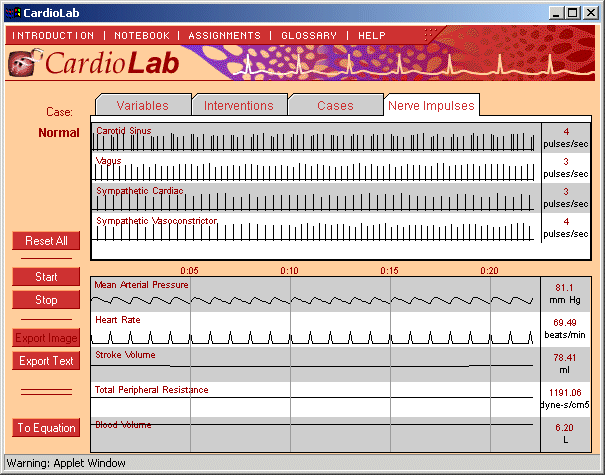
Task: Click the Export Text button
Action: click(46, 361)
